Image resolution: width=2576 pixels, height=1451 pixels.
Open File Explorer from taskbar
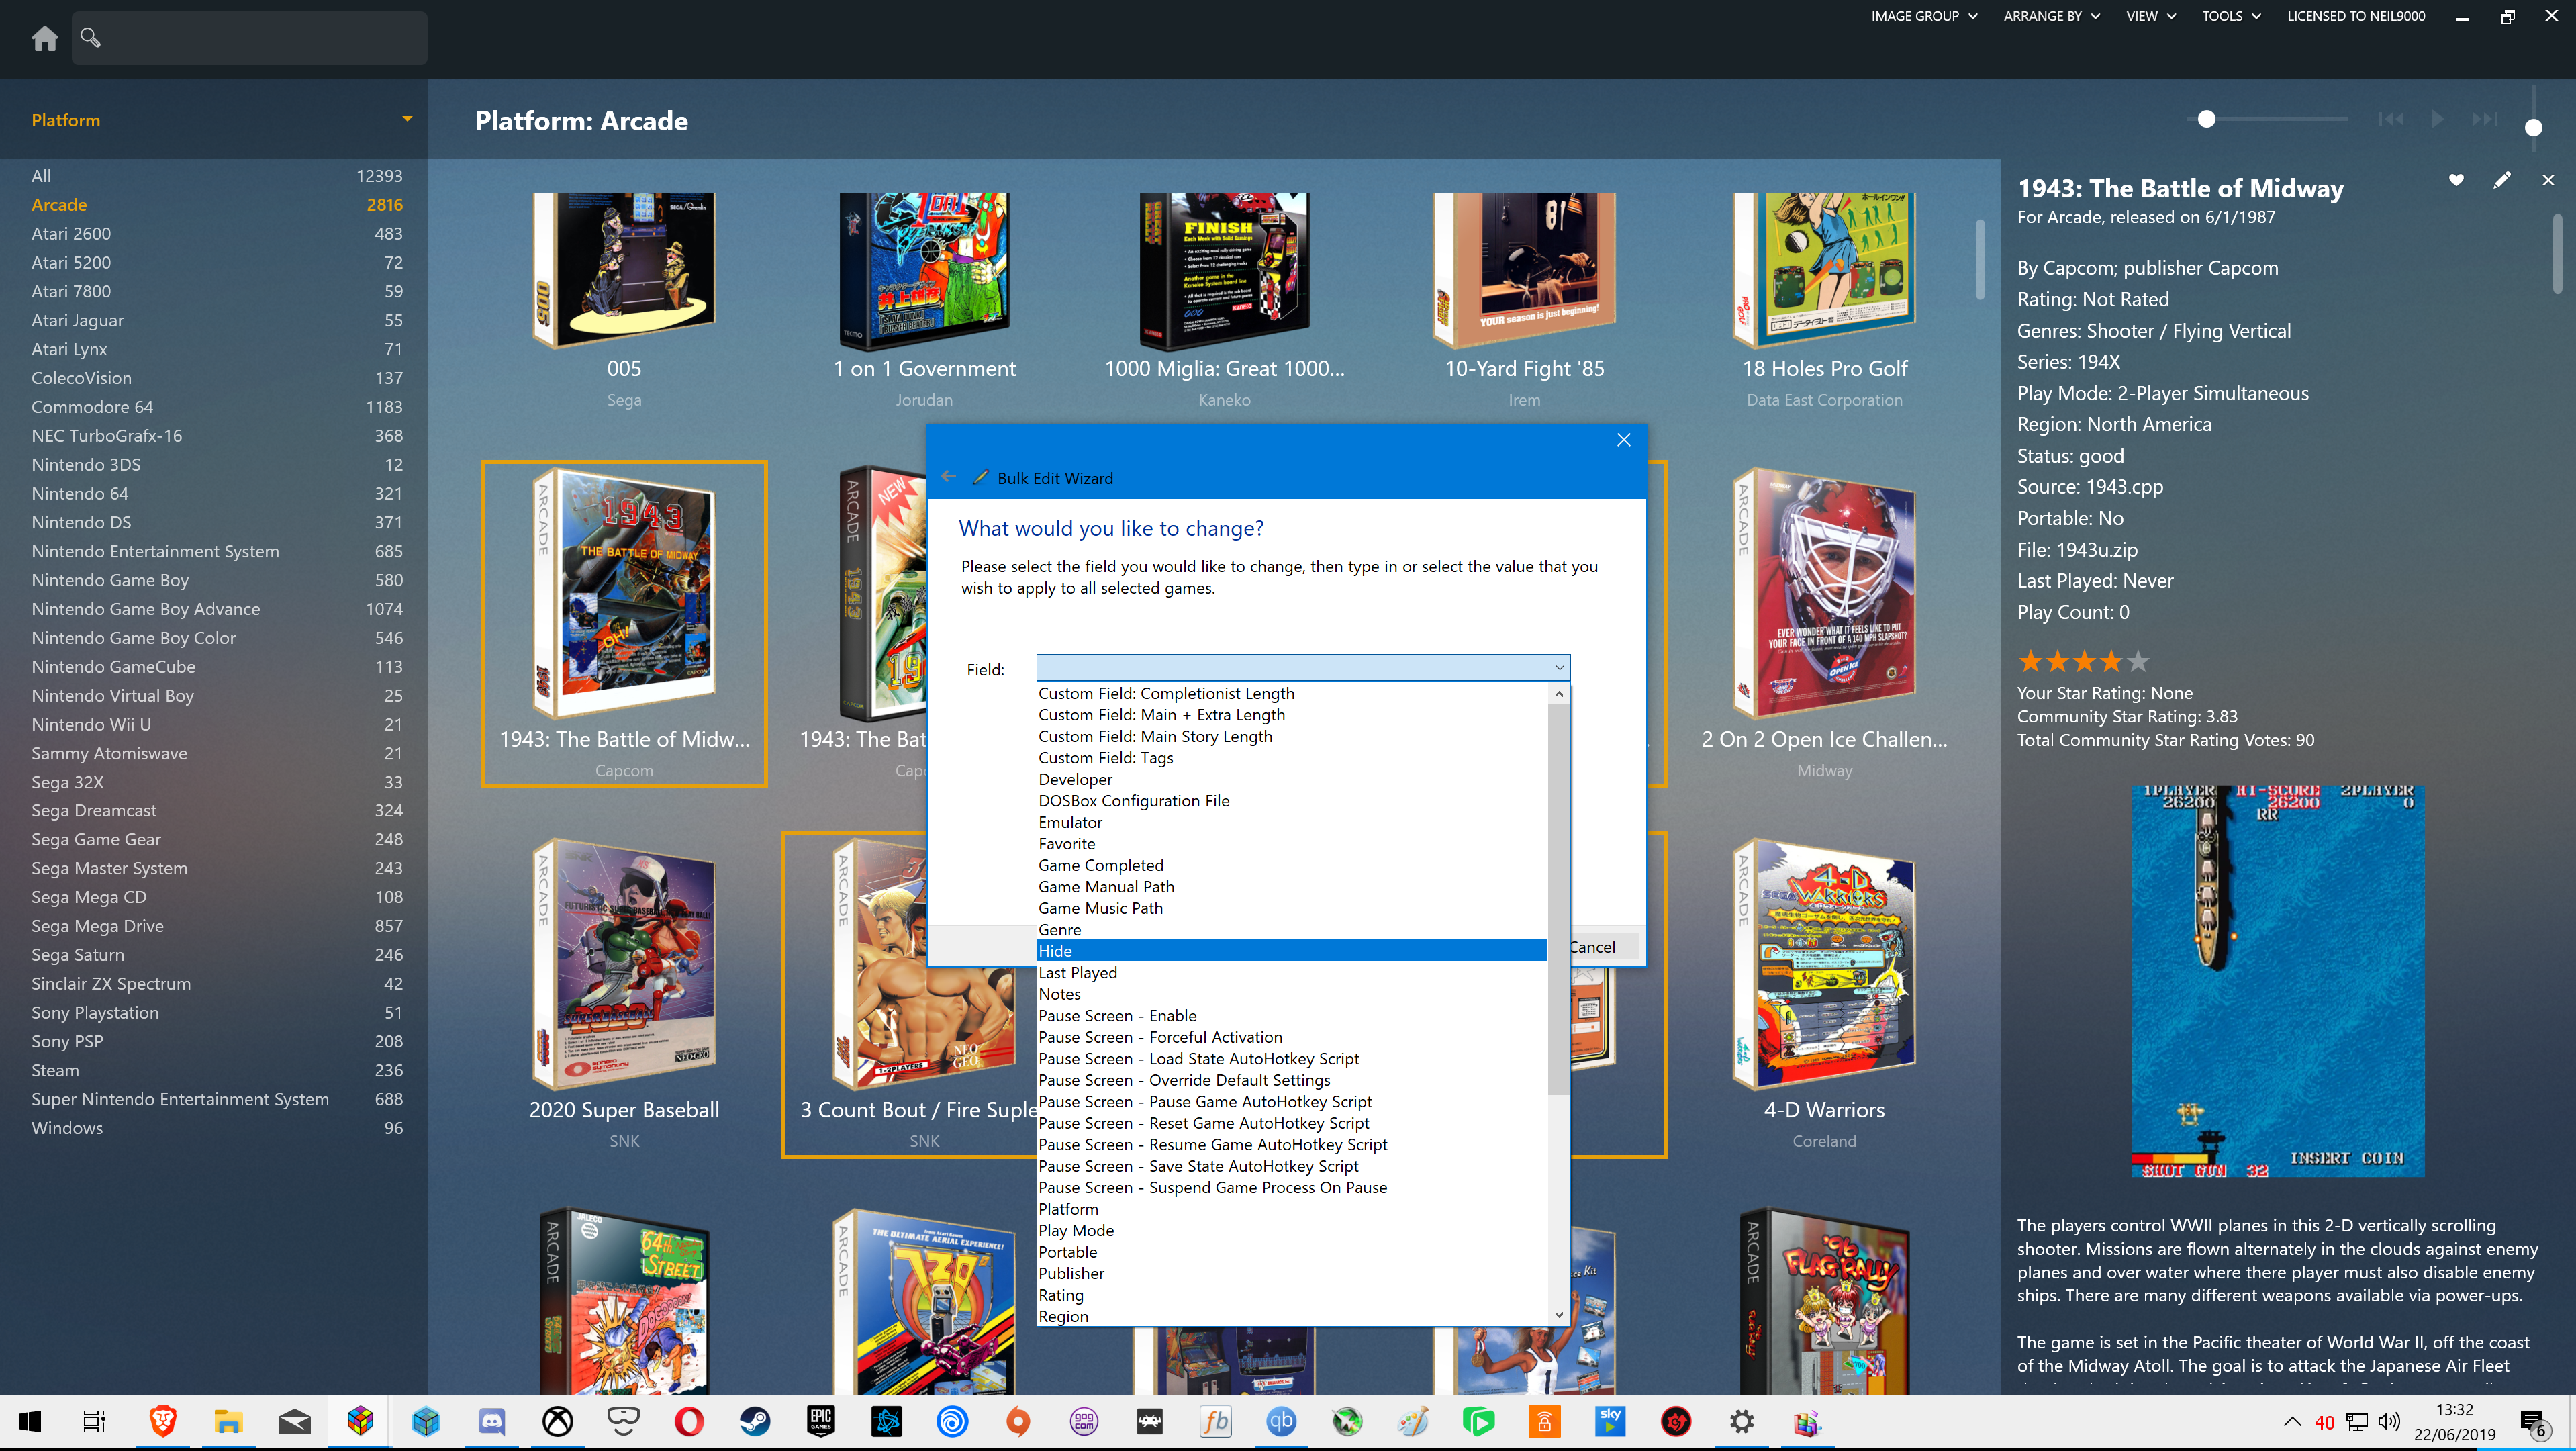(228, 1422)
